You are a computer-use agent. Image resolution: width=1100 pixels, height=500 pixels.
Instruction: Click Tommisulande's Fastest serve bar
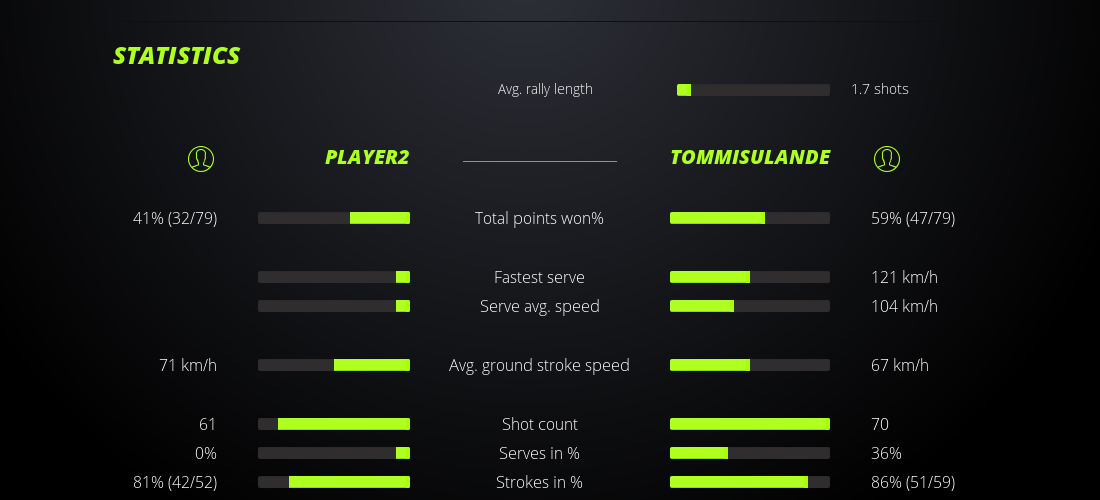[x=749, y=277]
